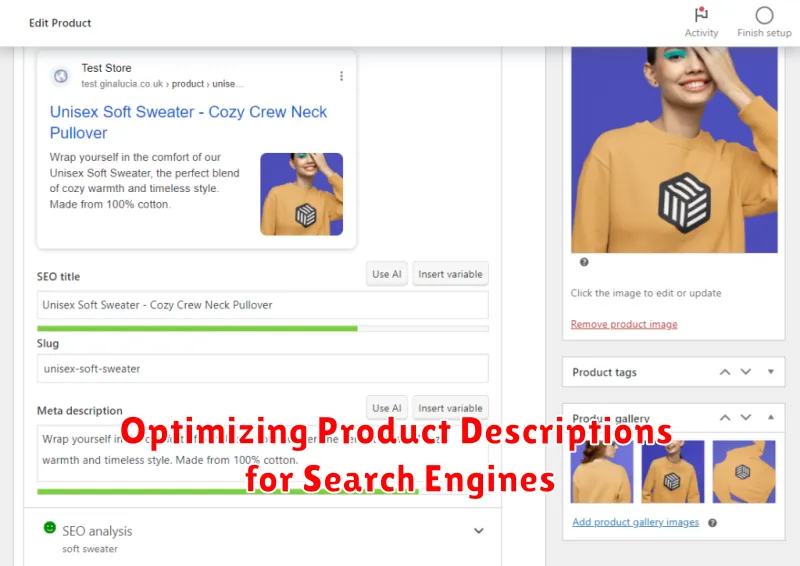
Task: Open the three-dot menu in search preview
Action: click(341, 76)
